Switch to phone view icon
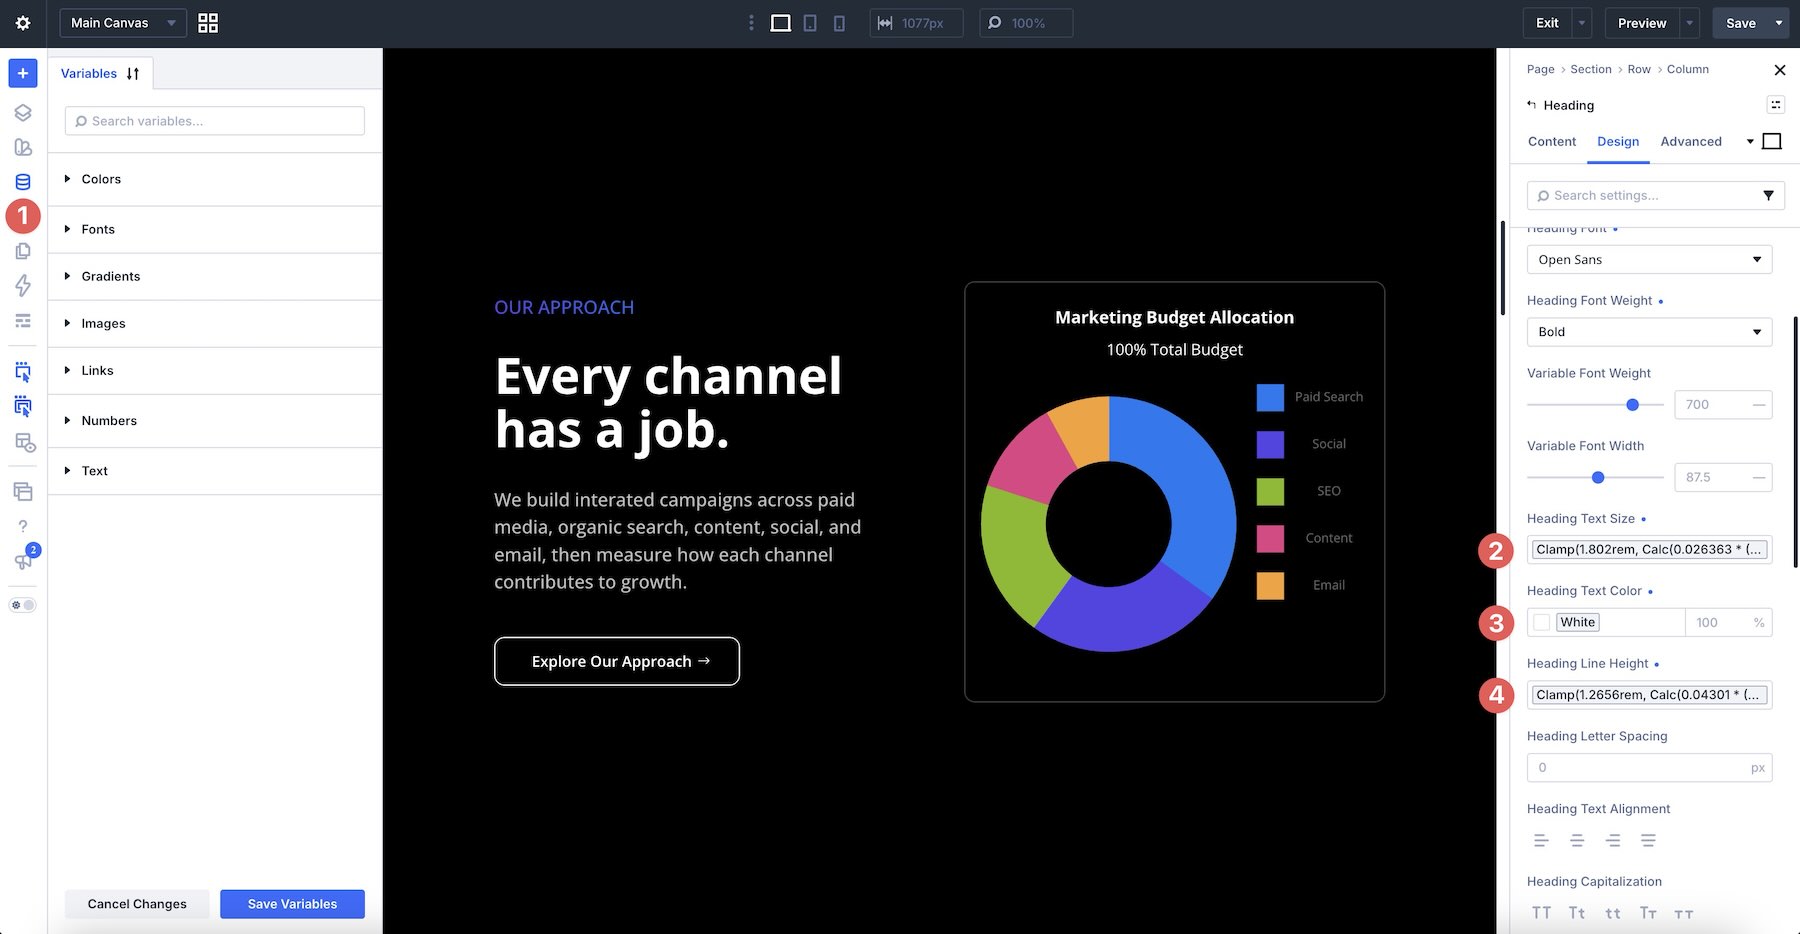Image resolution: width=1800 pixels, height=934 pixels. point(839,23)
